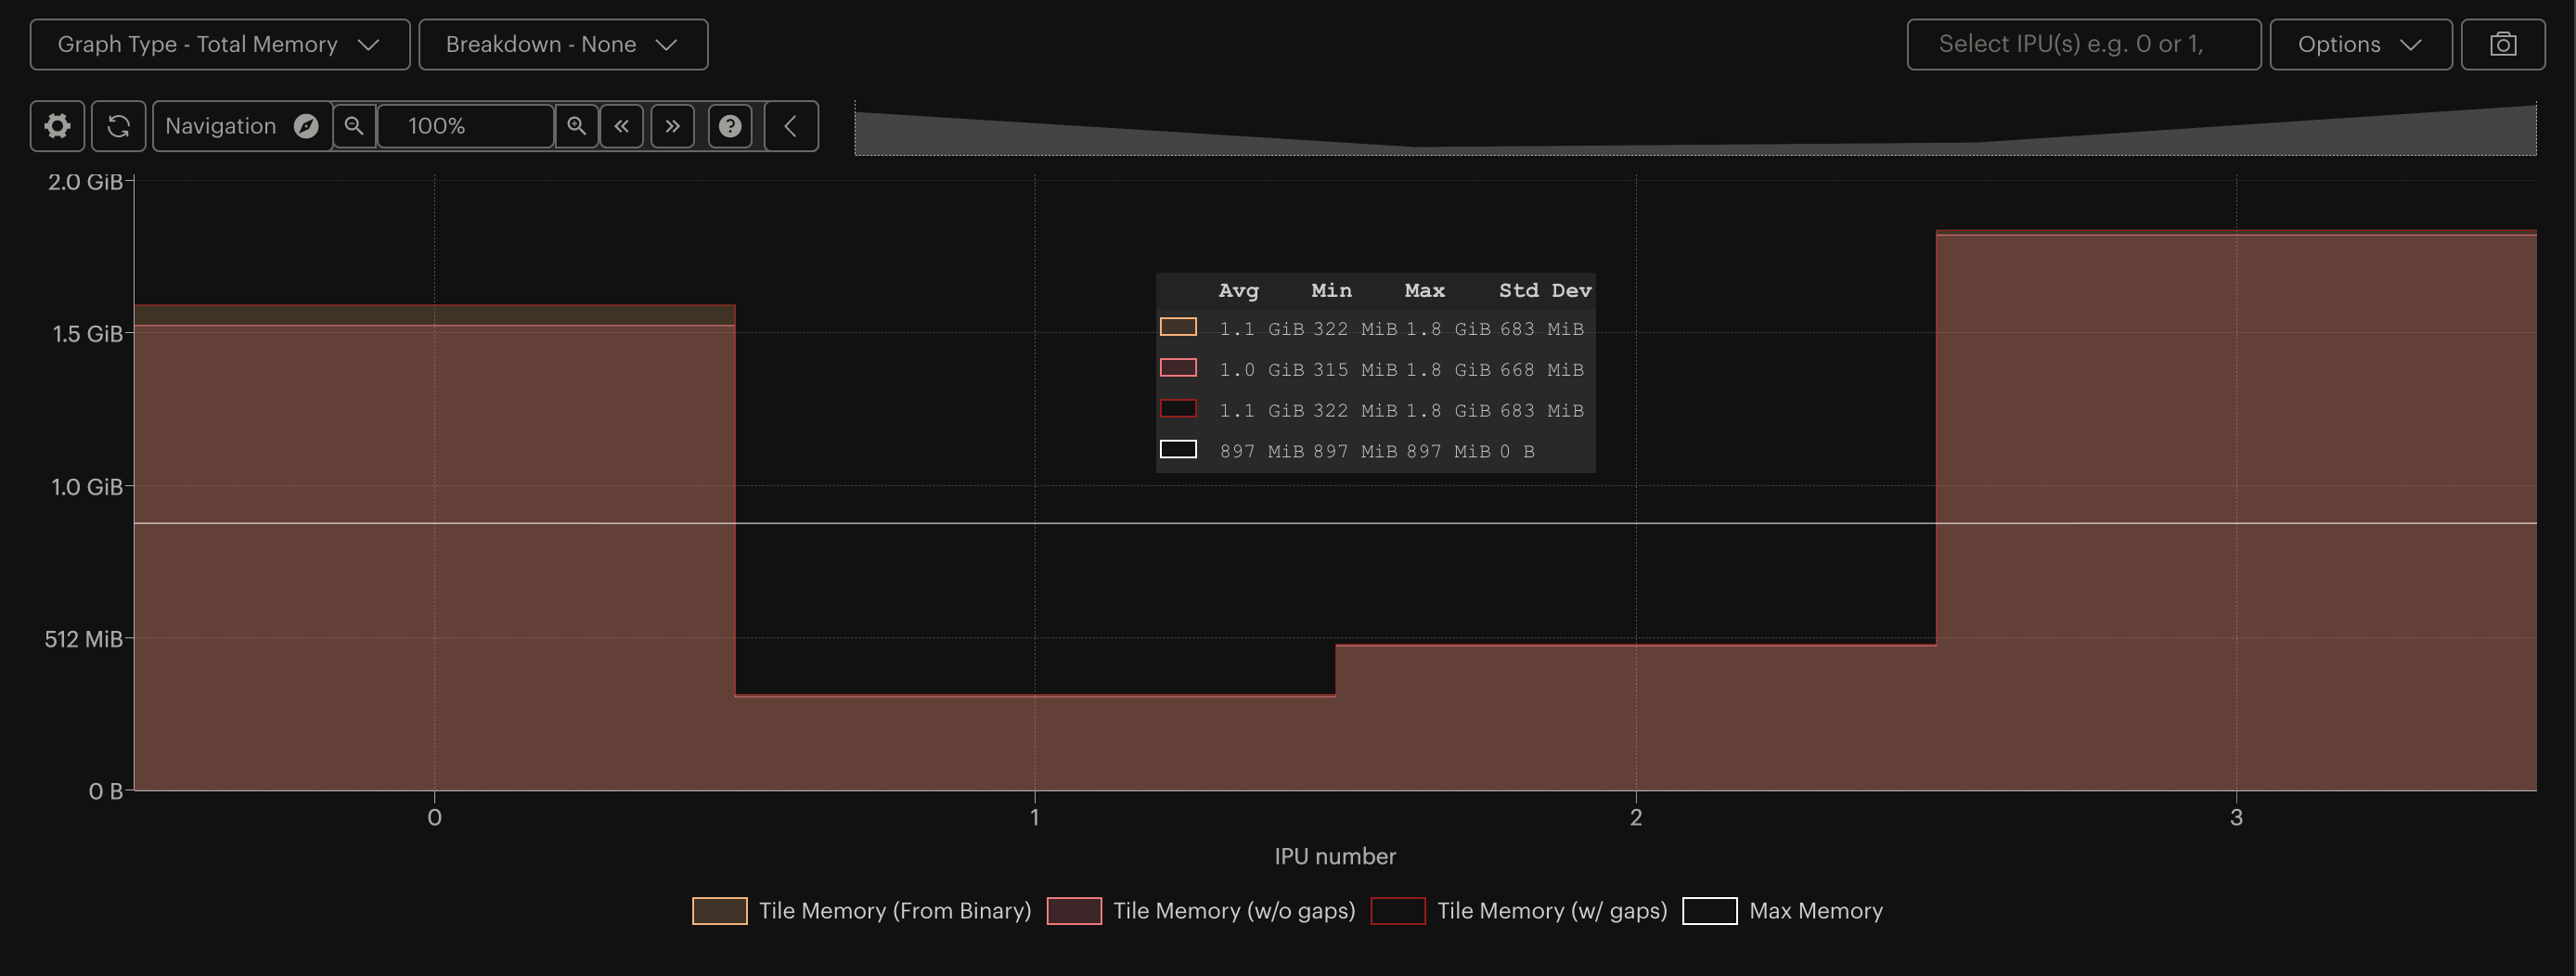Take a screenshot with camera icon
The image size is (2576, 976).
(x=2503, y=44)
